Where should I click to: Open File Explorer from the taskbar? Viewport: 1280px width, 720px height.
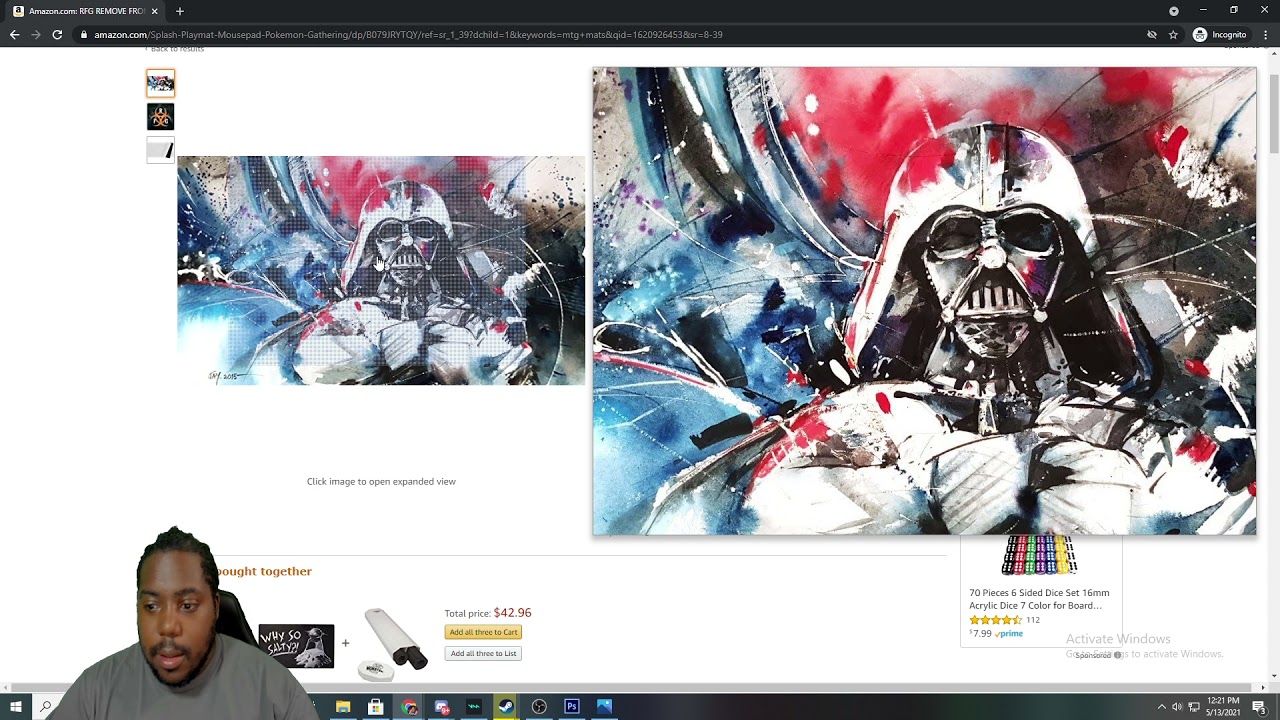click(343, 707)
